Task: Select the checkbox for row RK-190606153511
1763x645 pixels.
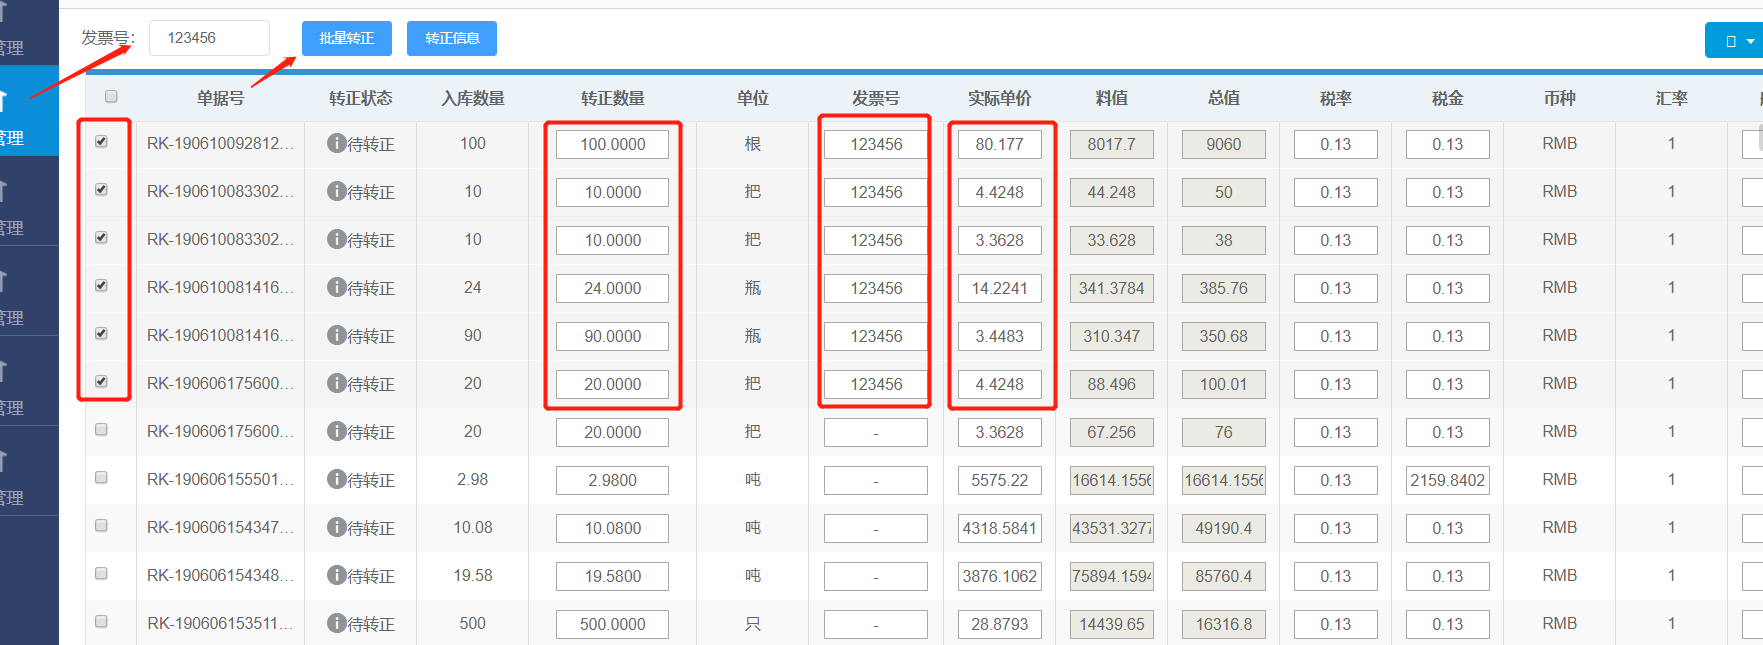Action: point(101,622)
